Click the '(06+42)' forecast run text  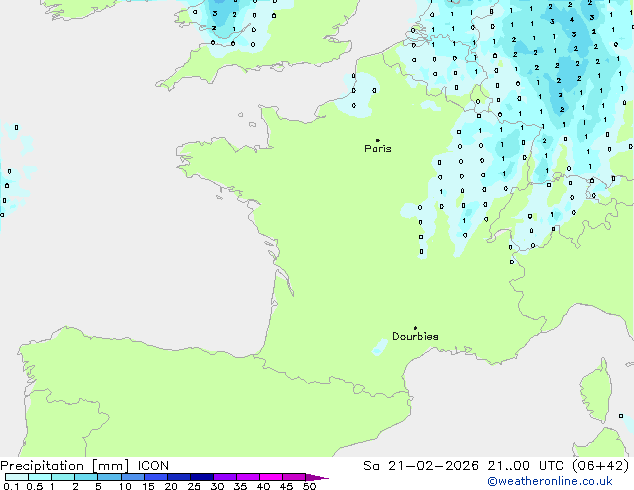tap(601, 466)
